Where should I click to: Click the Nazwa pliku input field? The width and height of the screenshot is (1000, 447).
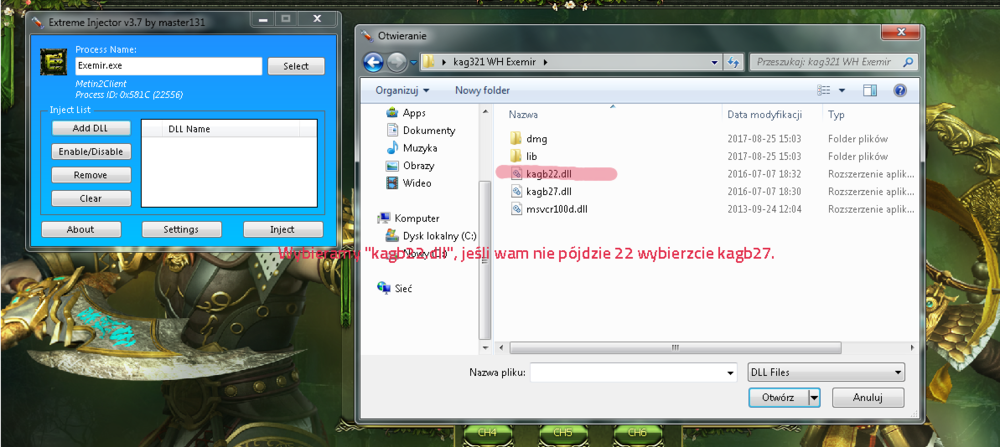pyautogui.click(x=628, y=372)
